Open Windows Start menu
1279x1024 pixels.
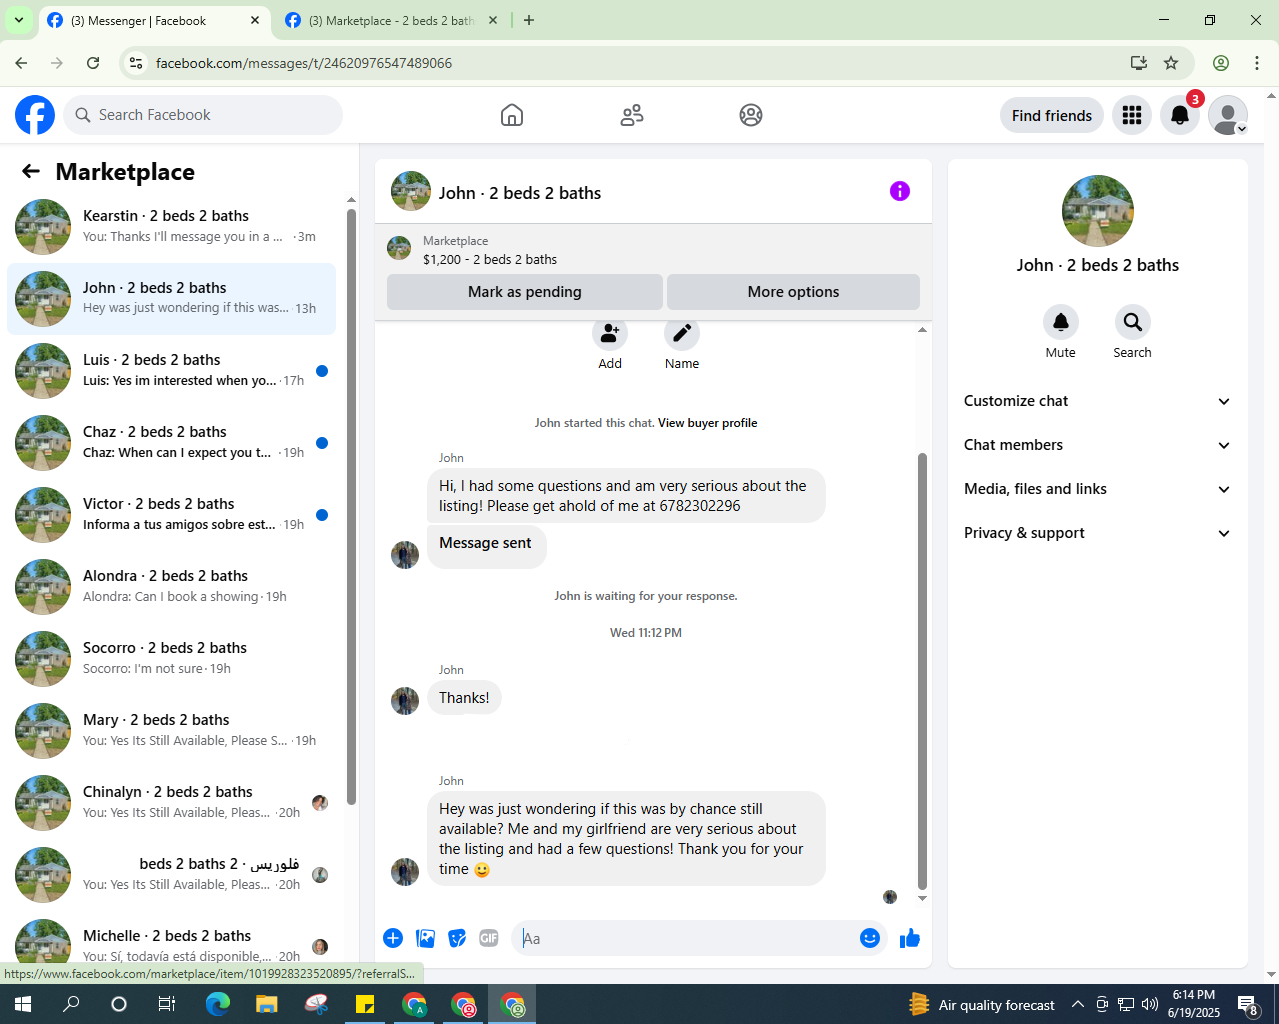(x=22, y=1004)
